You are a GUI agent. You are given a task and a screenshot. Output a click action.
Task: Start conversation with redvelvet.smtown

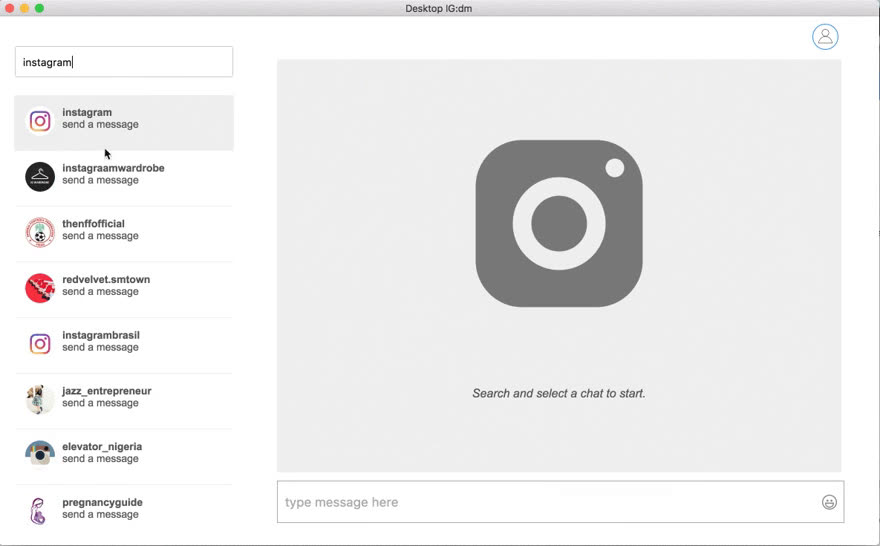[106, 280]
